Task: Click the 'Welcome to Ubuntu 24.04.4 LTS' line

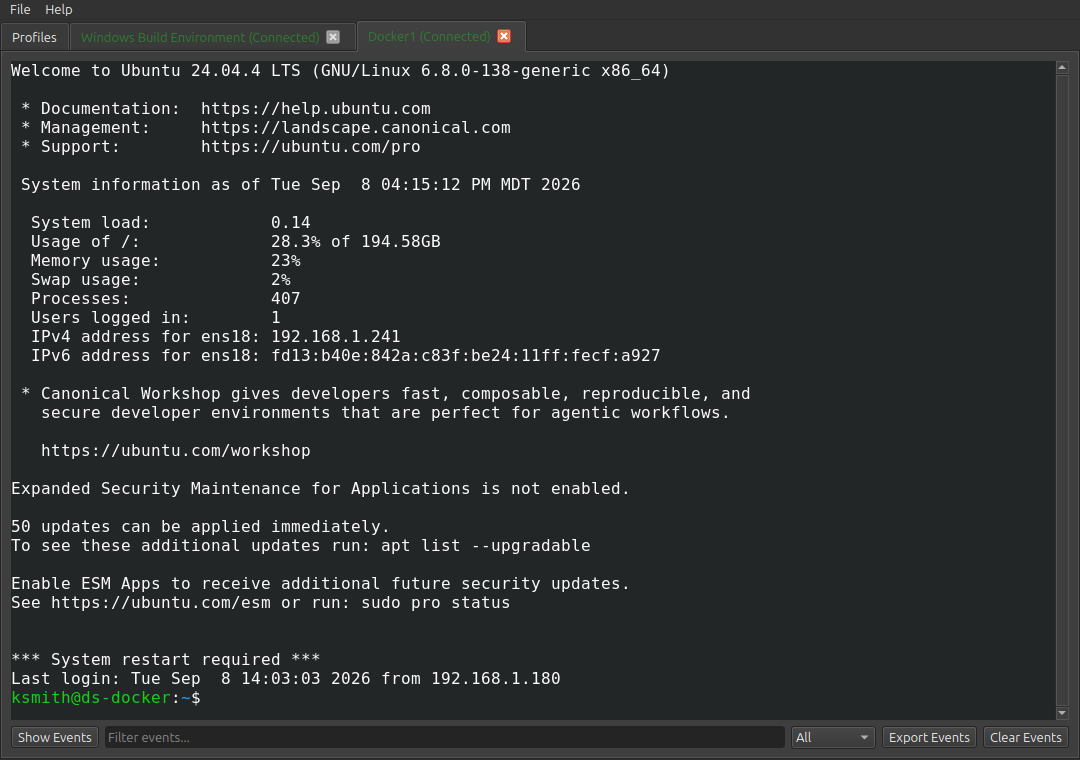Action: [x=340, y=71]
